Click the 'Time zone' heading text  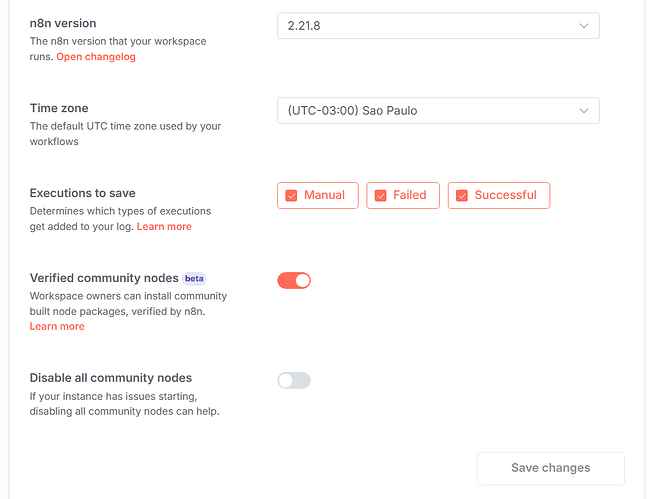click(x=59, y=108)
